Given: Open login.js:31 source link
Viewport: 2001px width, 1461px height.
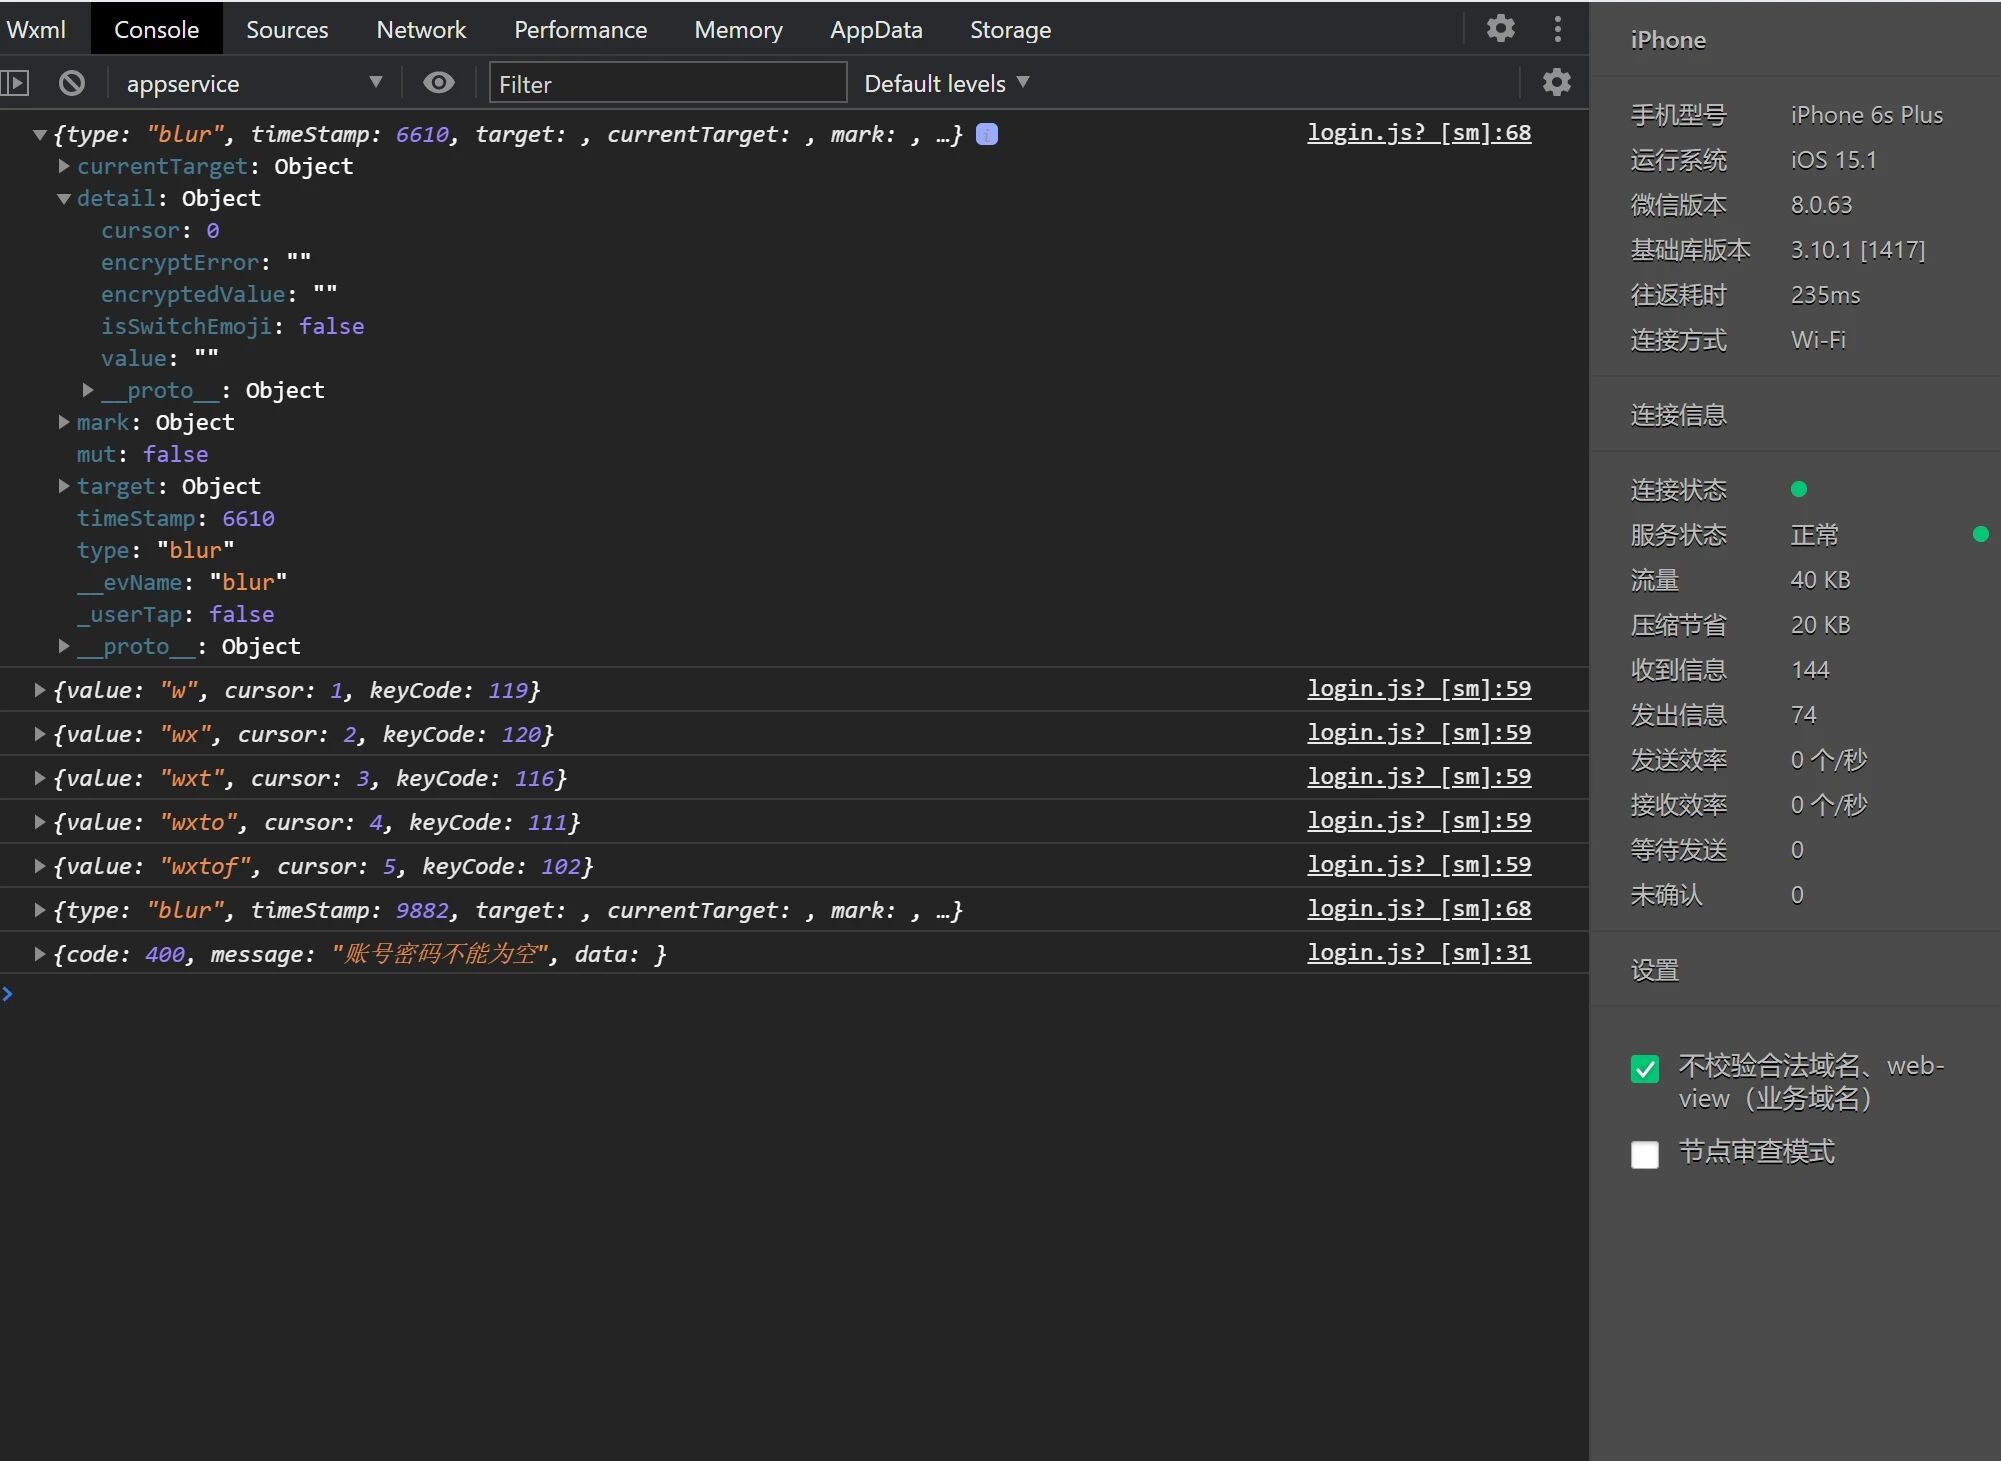Looking at the screenshot, I should tap(1418, 953).
